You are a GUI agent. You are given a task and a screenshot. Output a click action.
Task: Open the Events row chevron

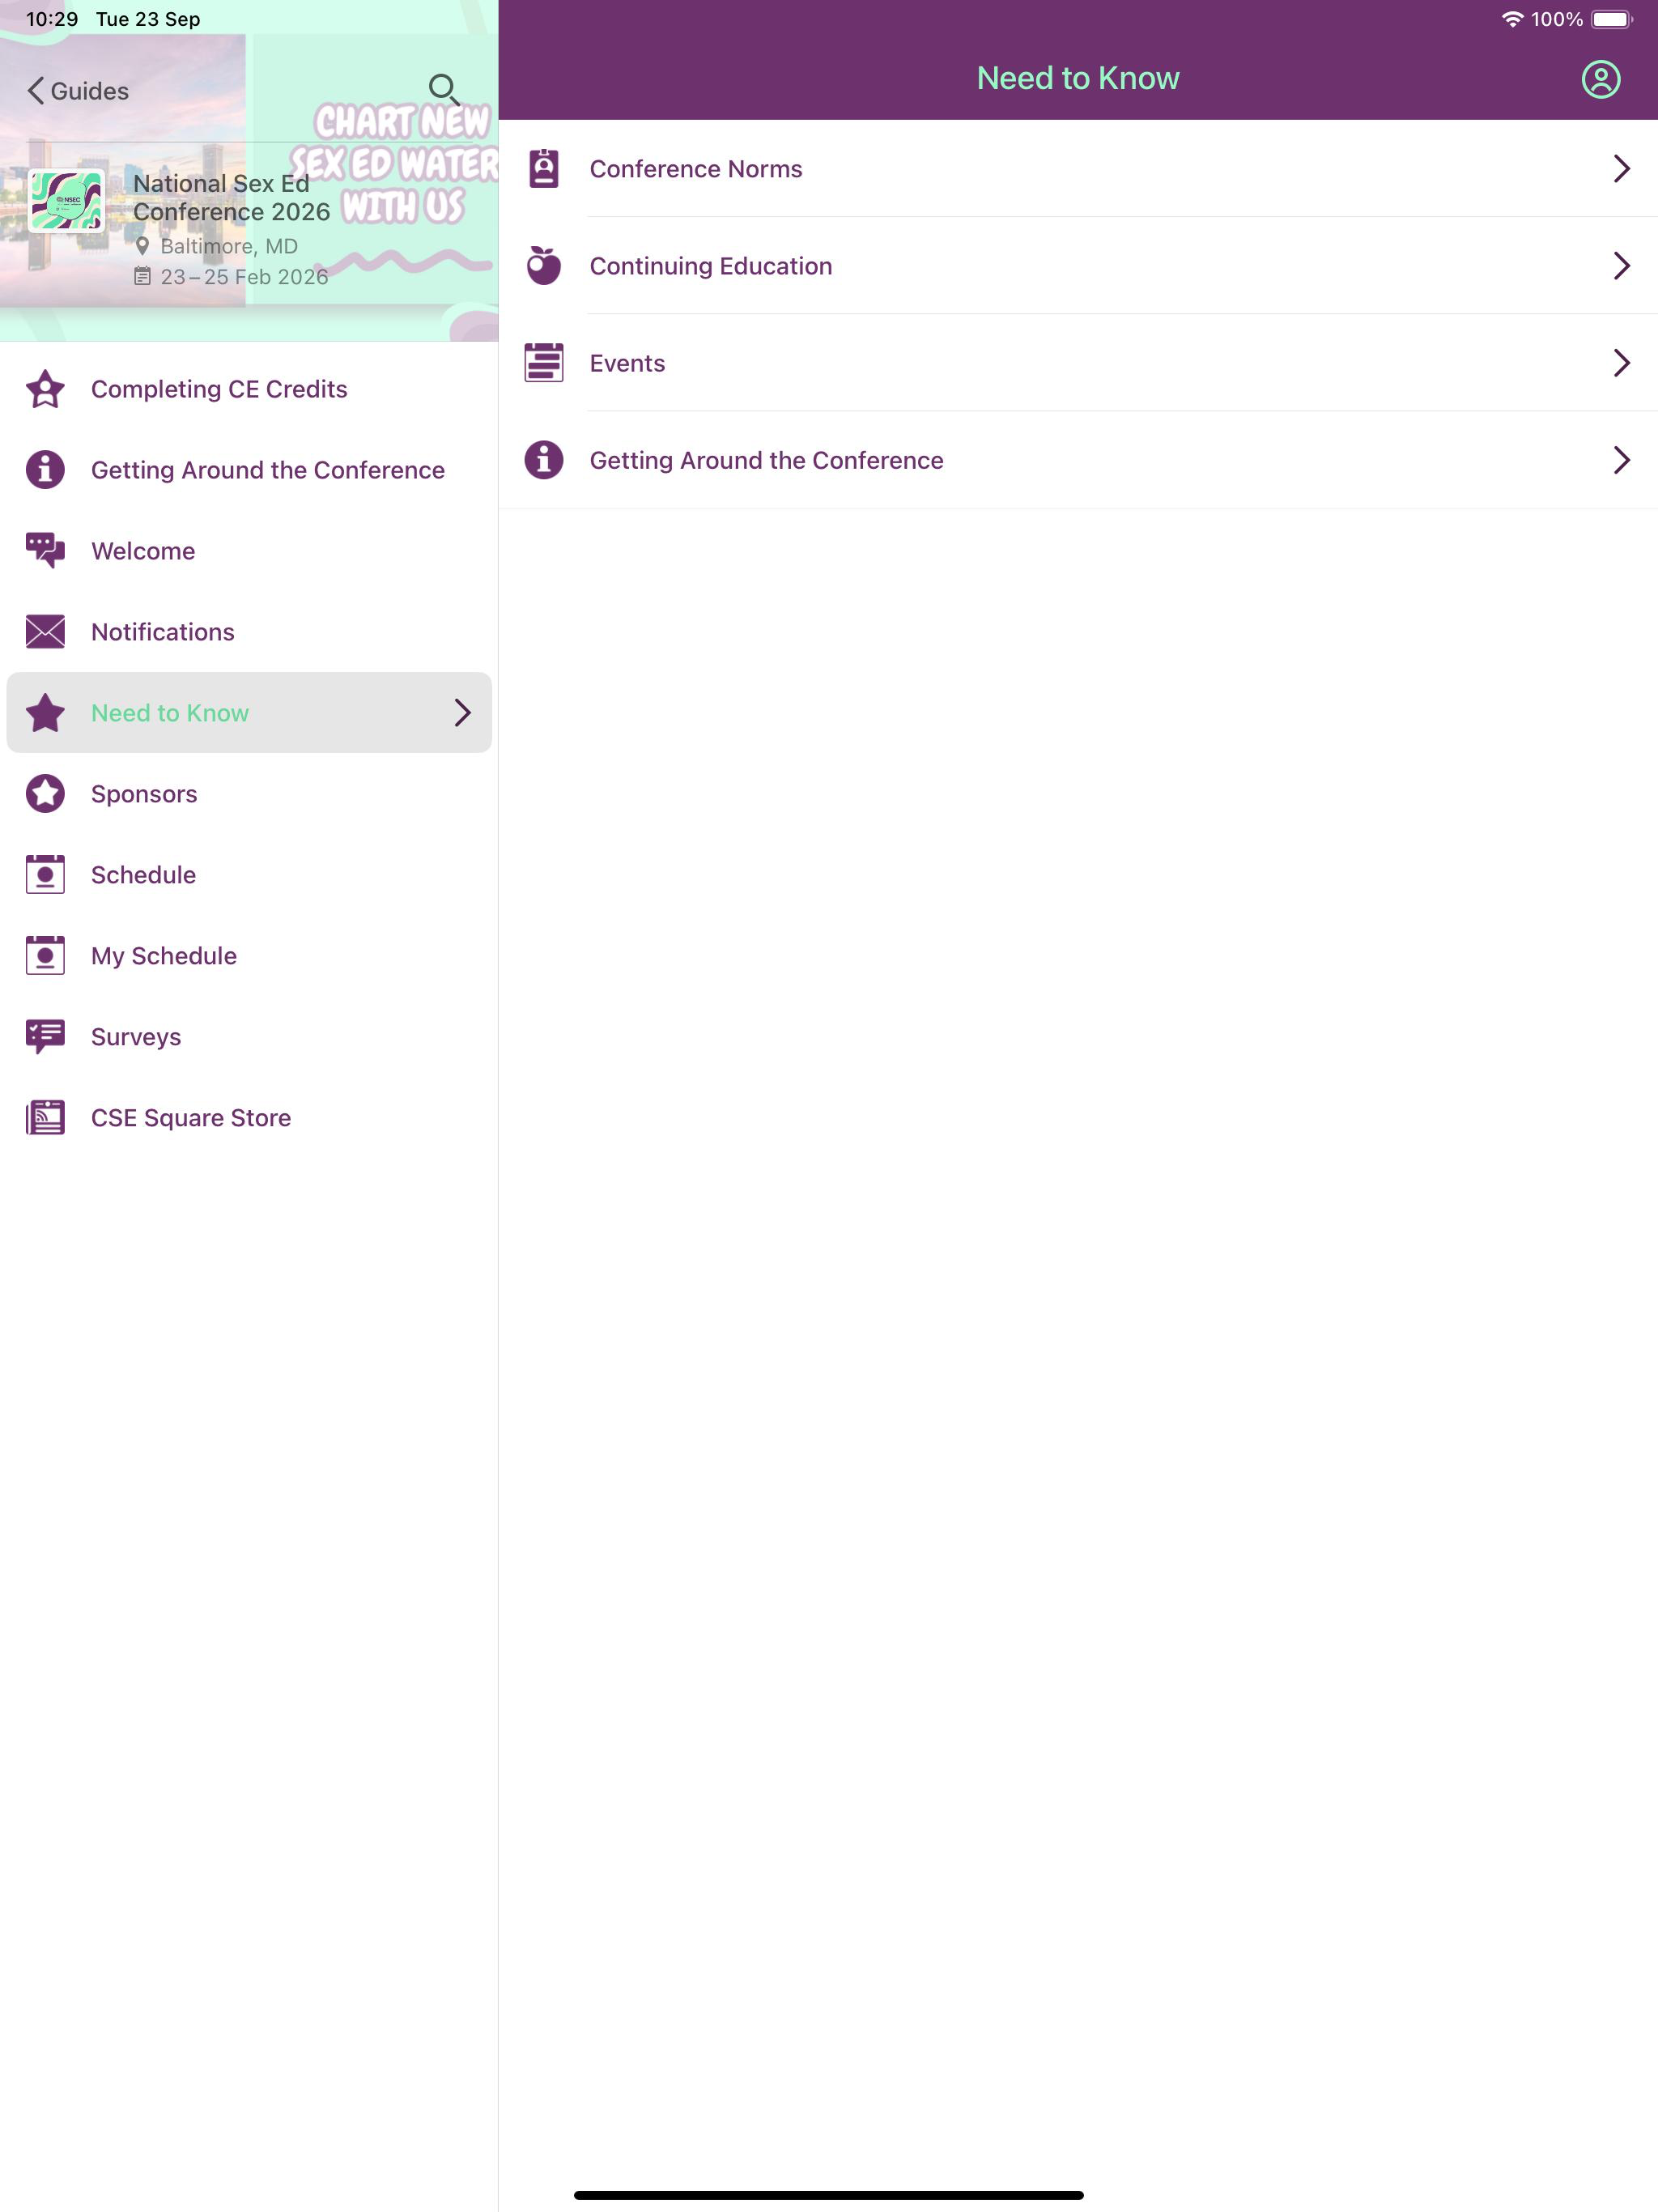(x=1621, y=363)
